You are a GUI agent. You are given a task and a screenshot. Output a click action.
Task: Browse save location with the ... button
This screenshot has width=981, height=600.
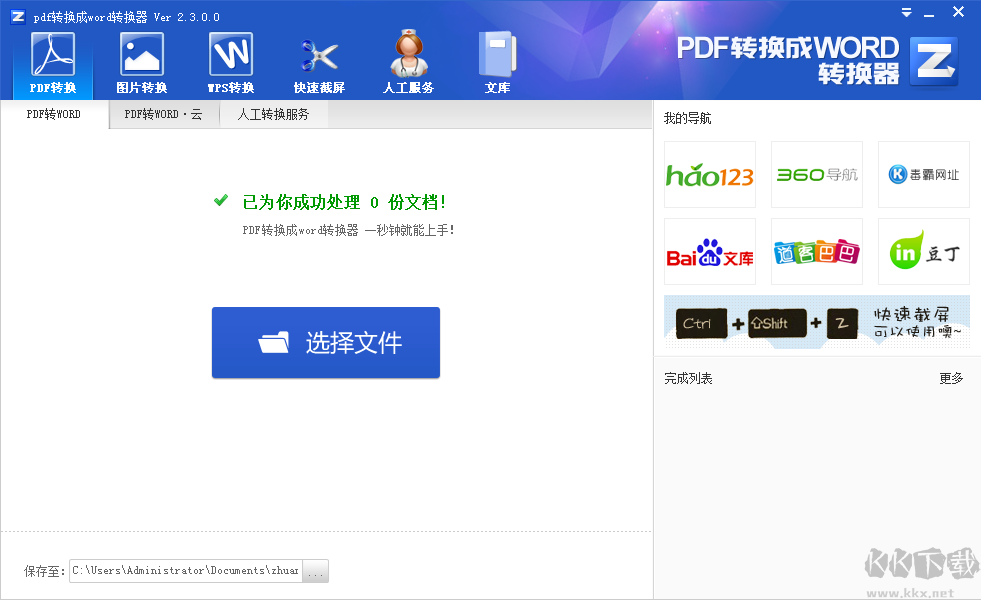(315, 570)
